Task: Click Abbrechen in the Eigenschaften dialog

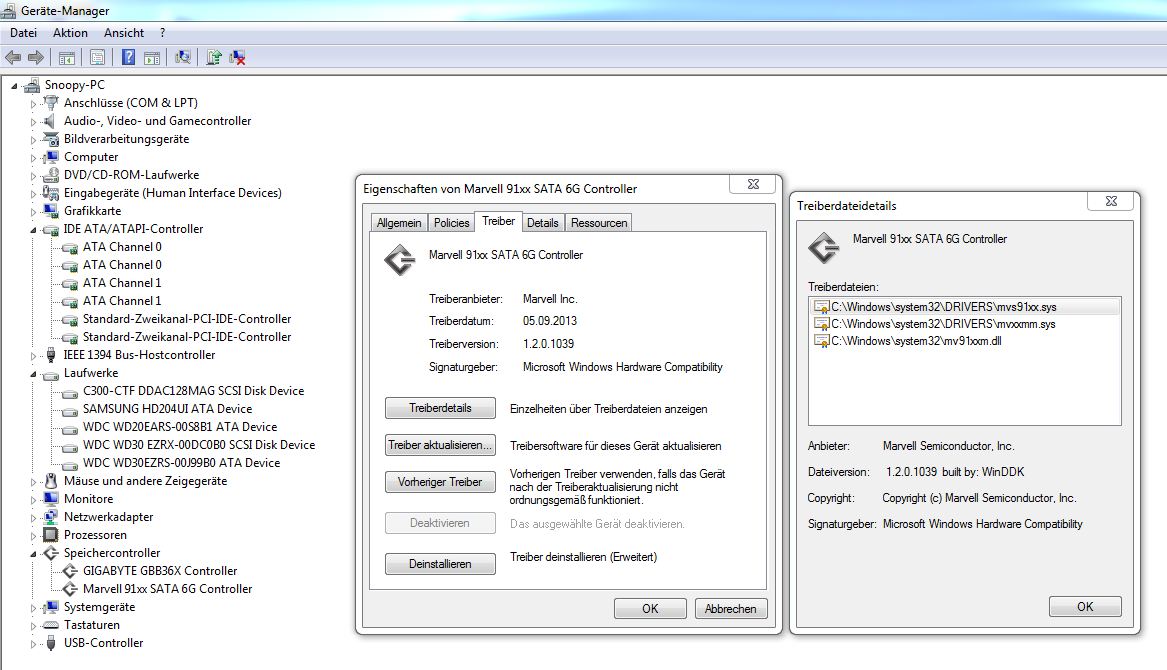Action: click(731, 608)
